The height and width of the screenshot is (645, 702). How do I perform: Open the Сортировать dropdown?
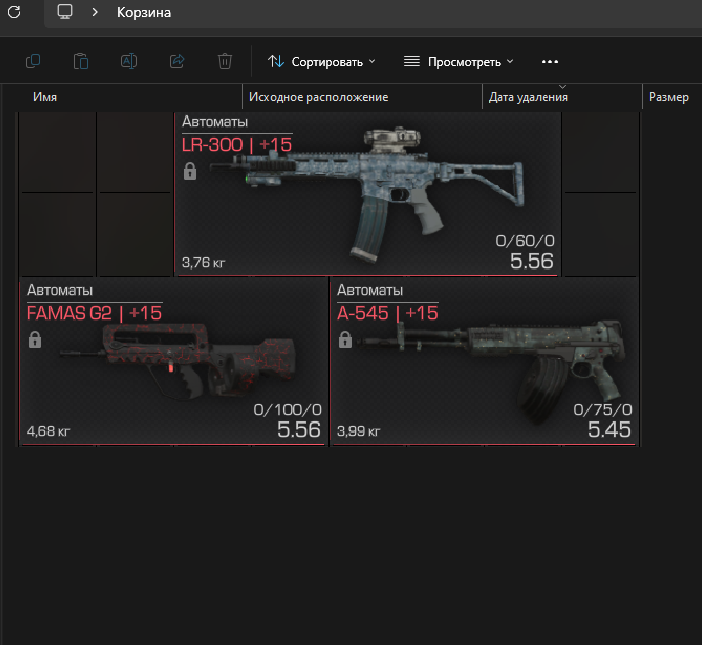(321, 62)
